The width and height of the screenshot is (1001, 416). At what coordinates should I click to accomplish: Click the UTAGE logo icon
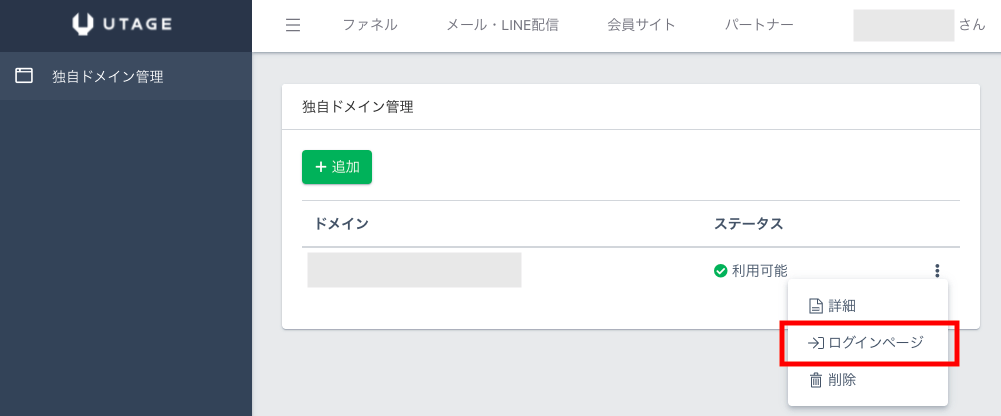pyautogui.click(x=85, y=25)
